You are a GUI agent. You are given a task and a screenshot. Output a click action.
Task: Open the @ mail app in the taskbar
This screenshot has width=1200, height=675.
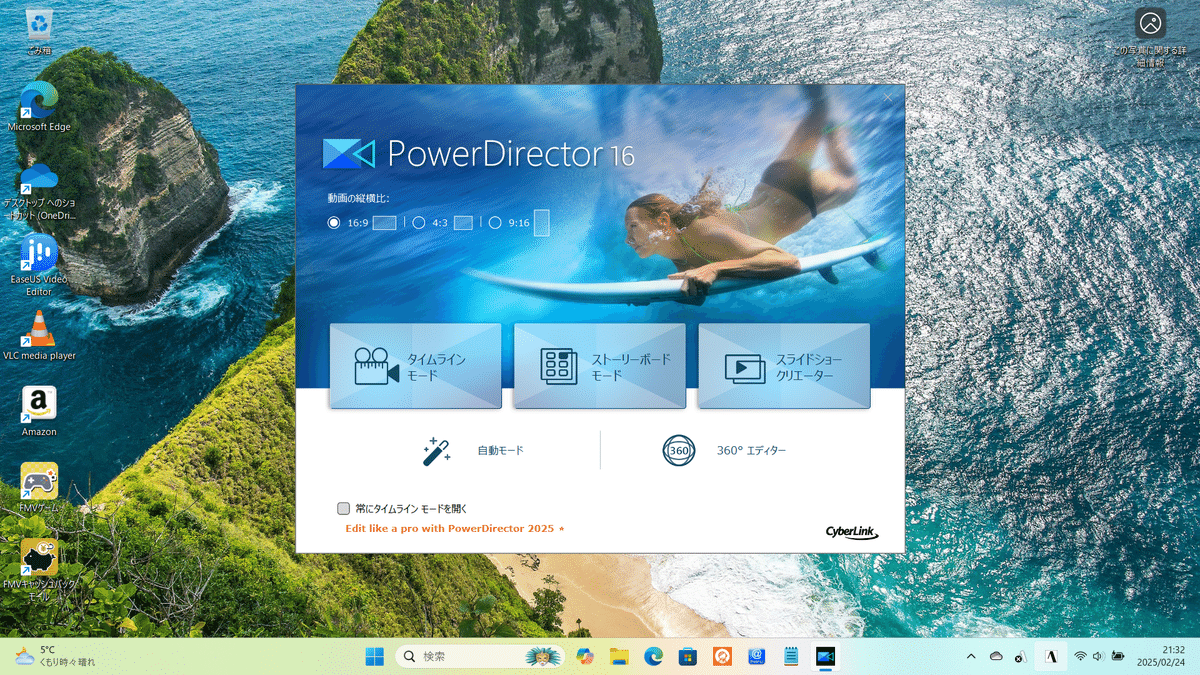[756, 656]
